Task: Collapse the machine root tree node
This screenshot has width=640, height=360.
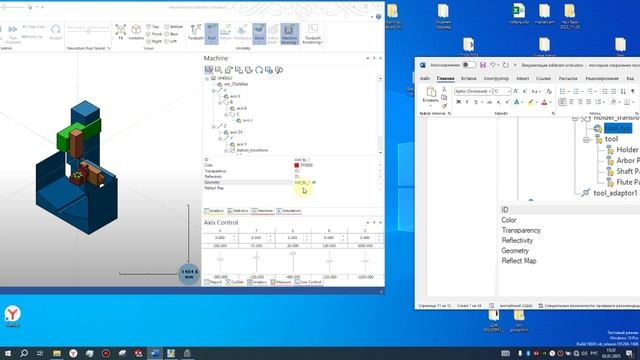Action: (x=207, y=78)
